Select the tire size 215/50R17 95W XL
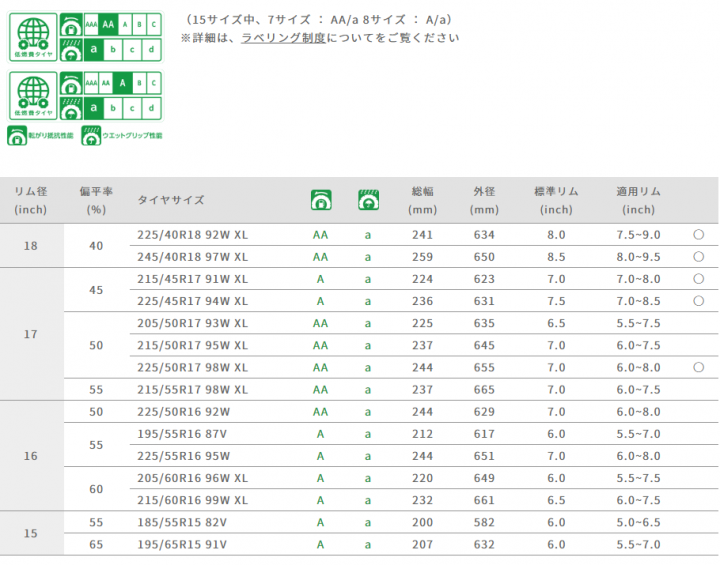 [192, 345]
